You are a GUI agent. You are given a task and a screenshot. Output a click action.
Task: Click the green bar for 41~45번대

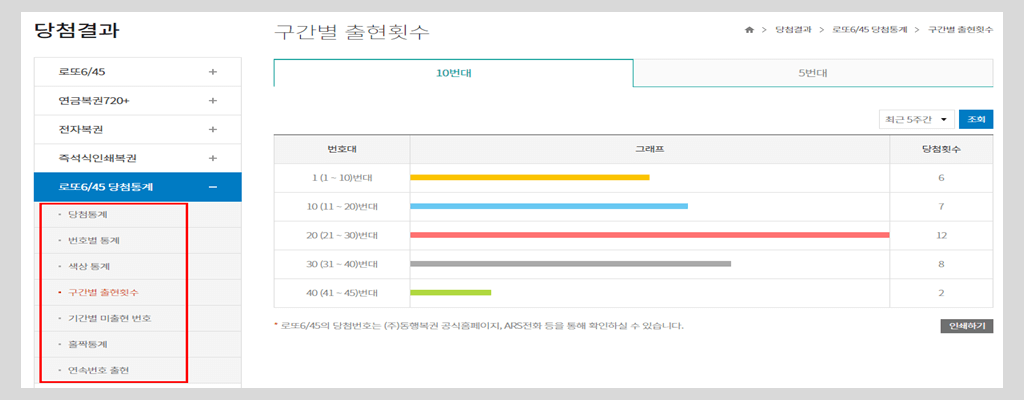pos(451,292)
